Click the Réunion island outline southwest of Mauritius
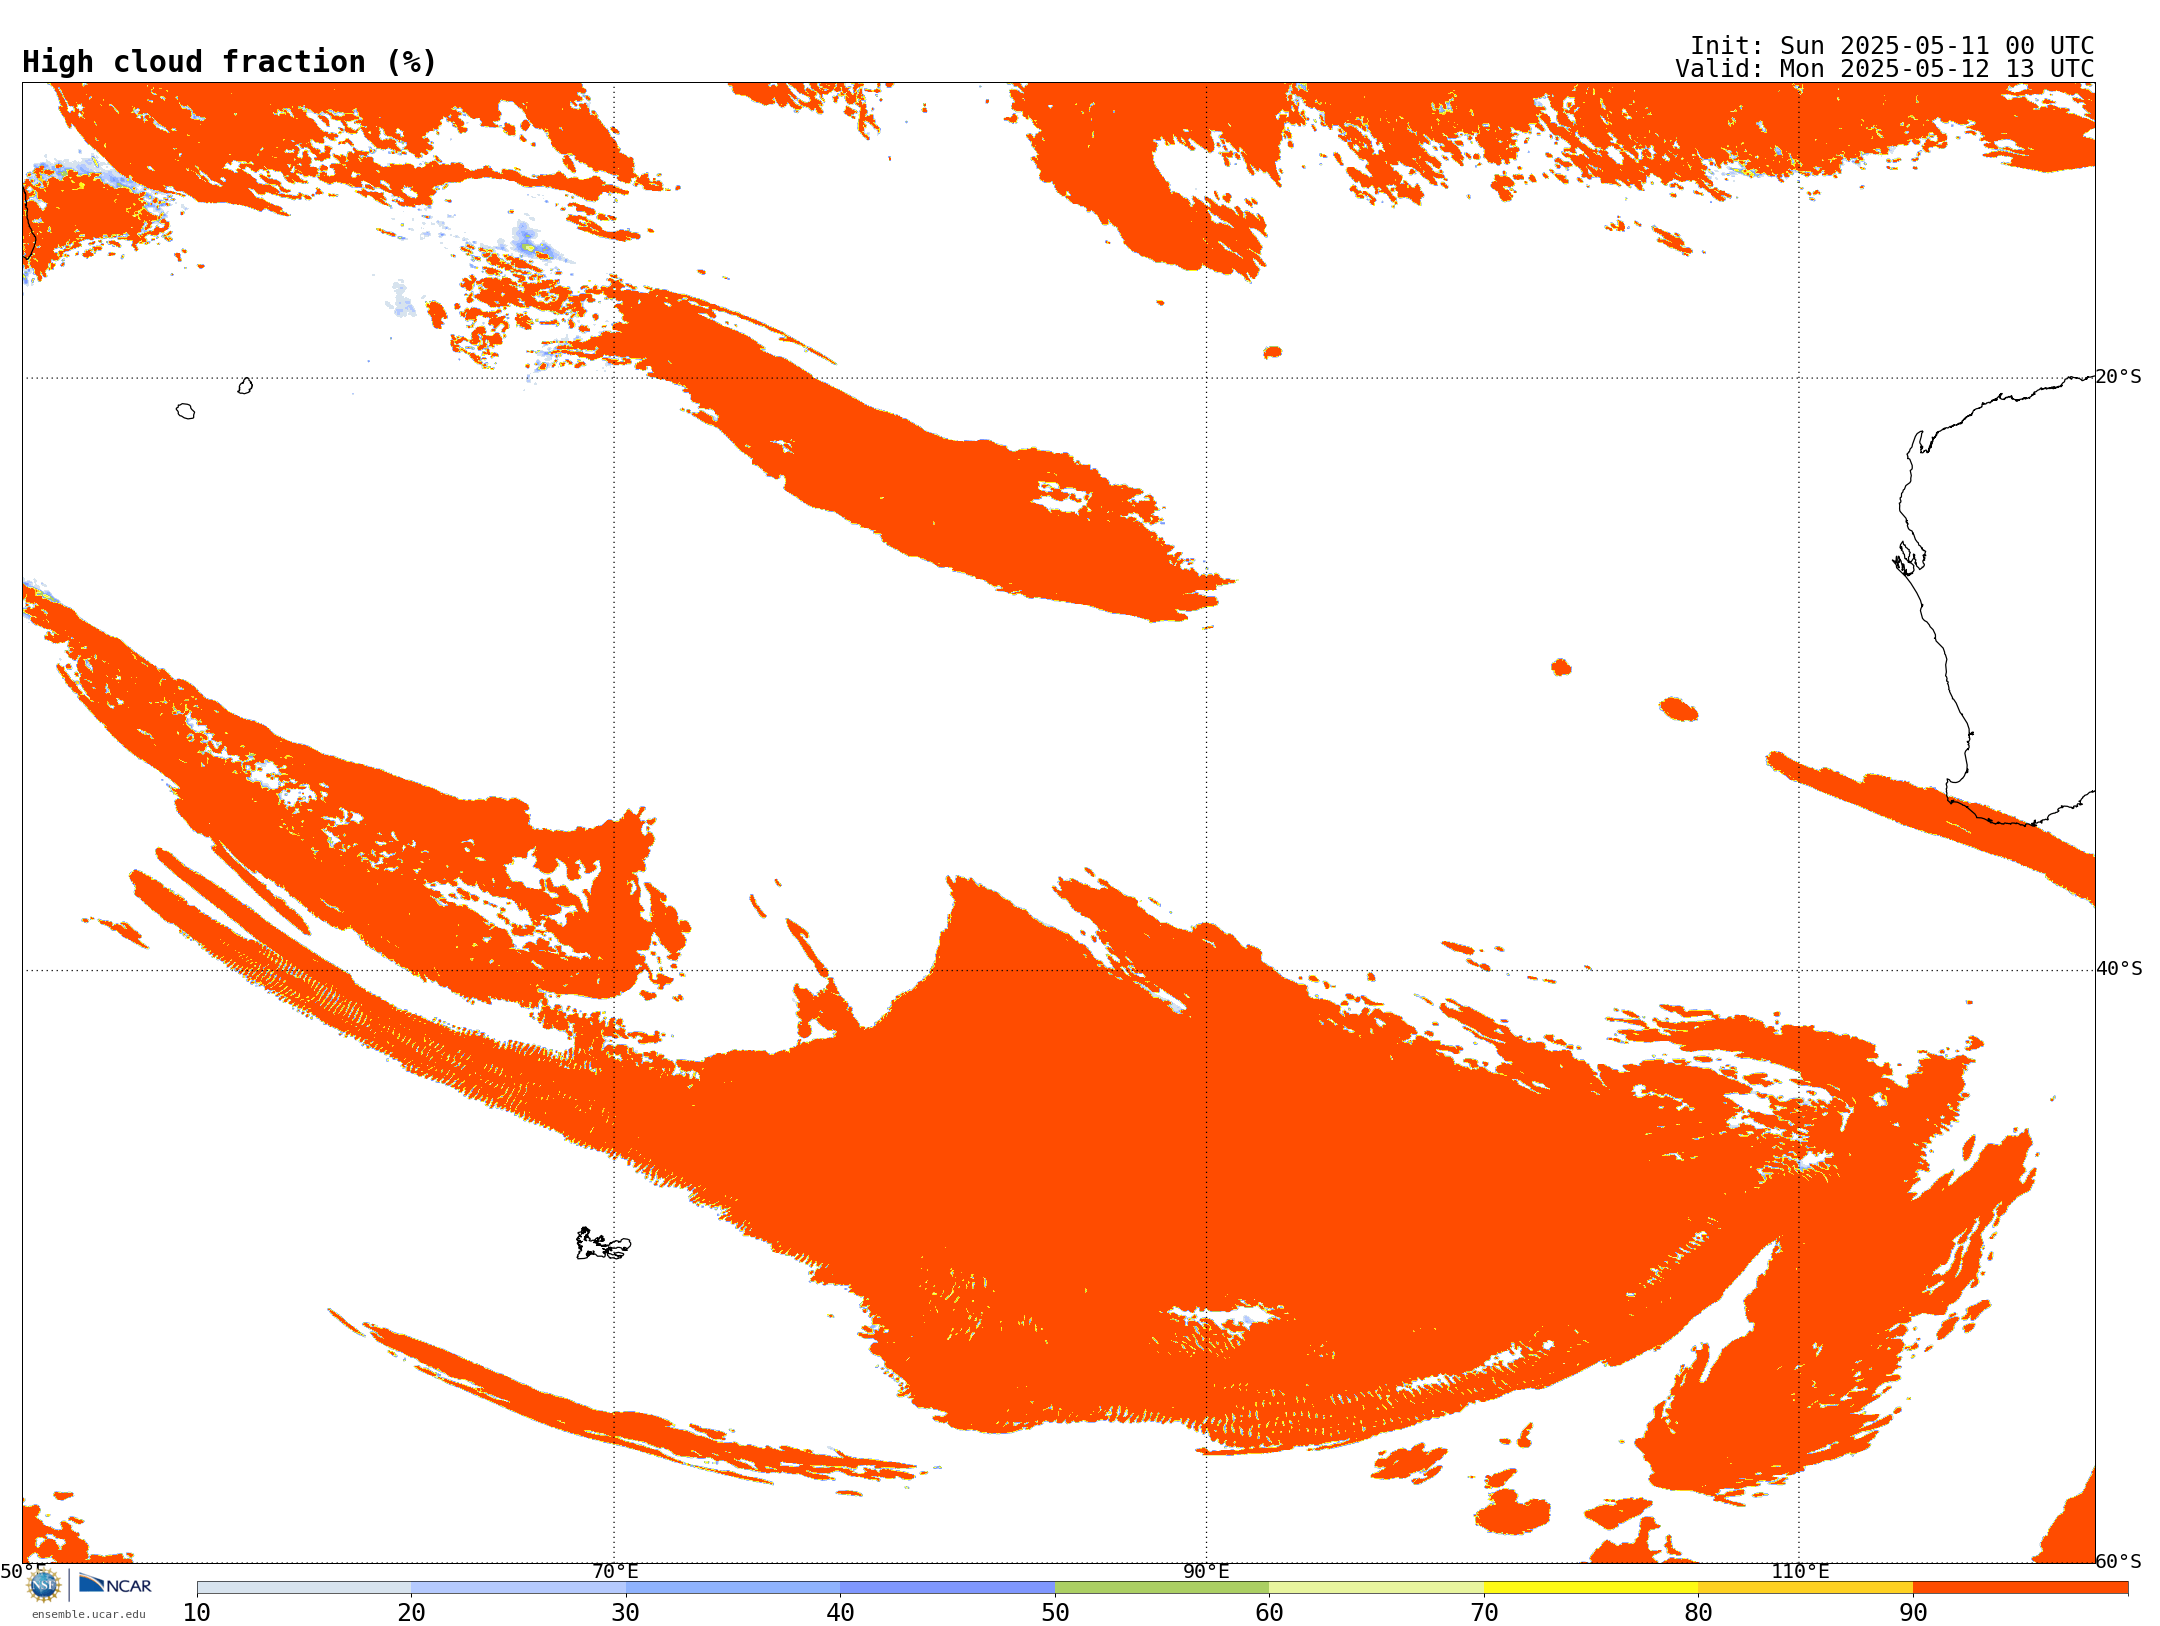Image resolution: width=2160 pixels, height=1626 pixels. [185, 411]
